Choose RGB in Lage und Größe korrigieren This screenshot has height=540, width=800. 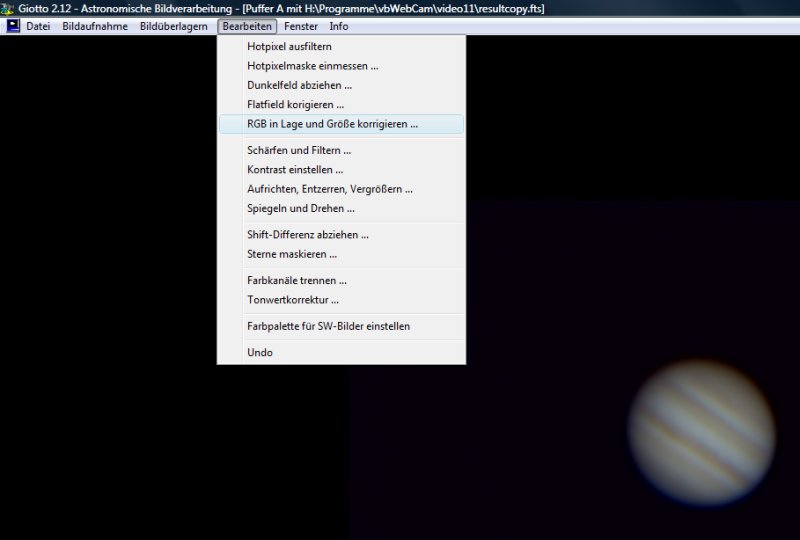(x=341, y=124)
